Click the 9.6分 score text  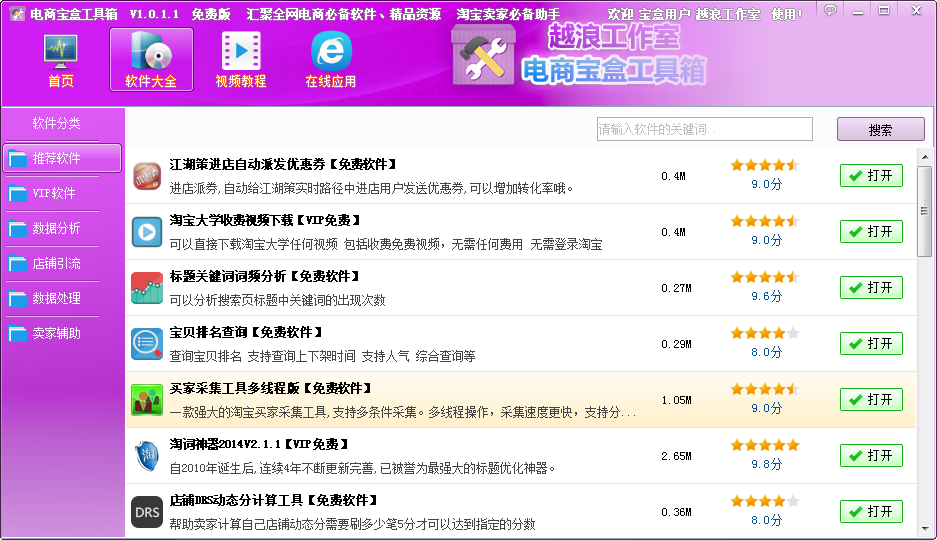(x=766, y=296)
